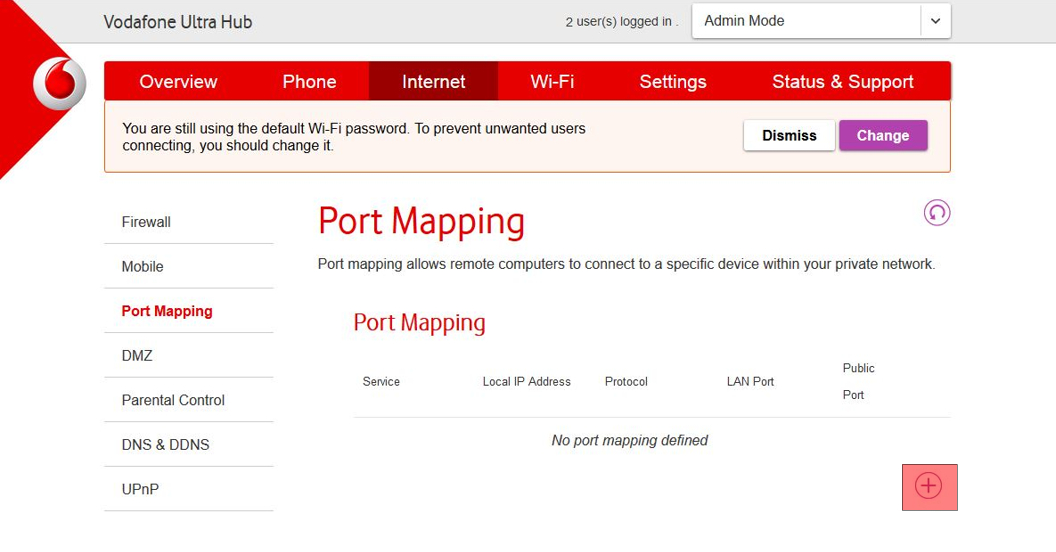Navigate to Status & Support tab
Screen dimensions: 1056x552
842,82
